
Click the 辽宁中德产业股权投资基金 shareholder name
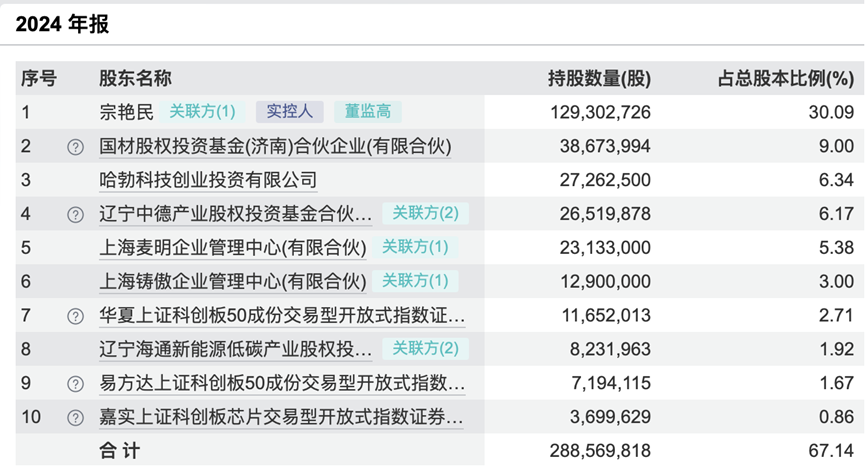point(236,213)
